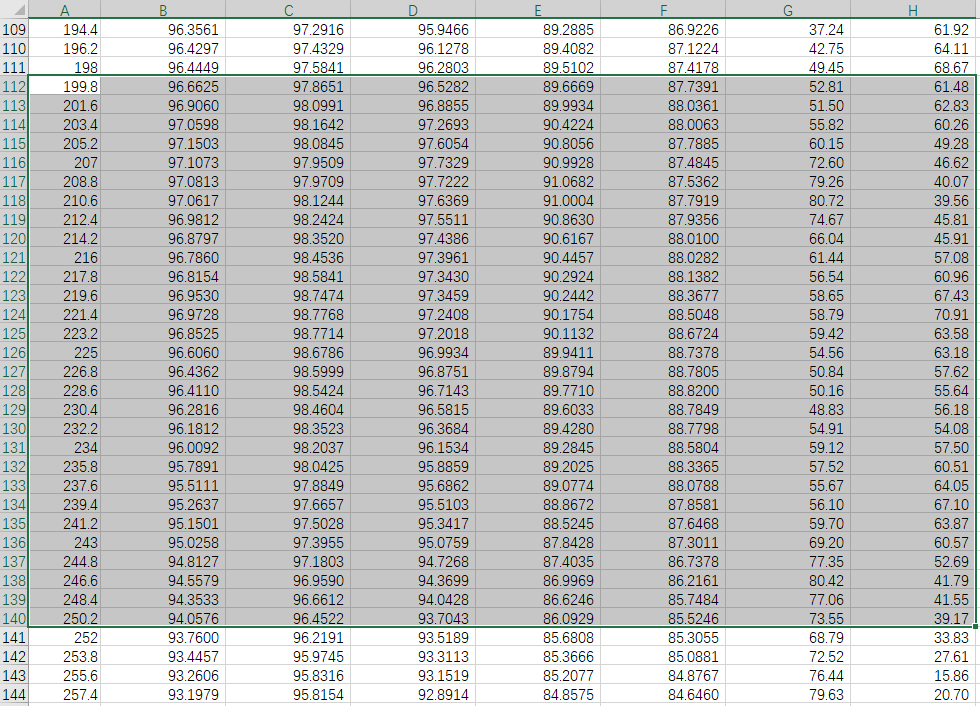
Task: Click cell with value 90.6167
Action: [x=538, y=239]
